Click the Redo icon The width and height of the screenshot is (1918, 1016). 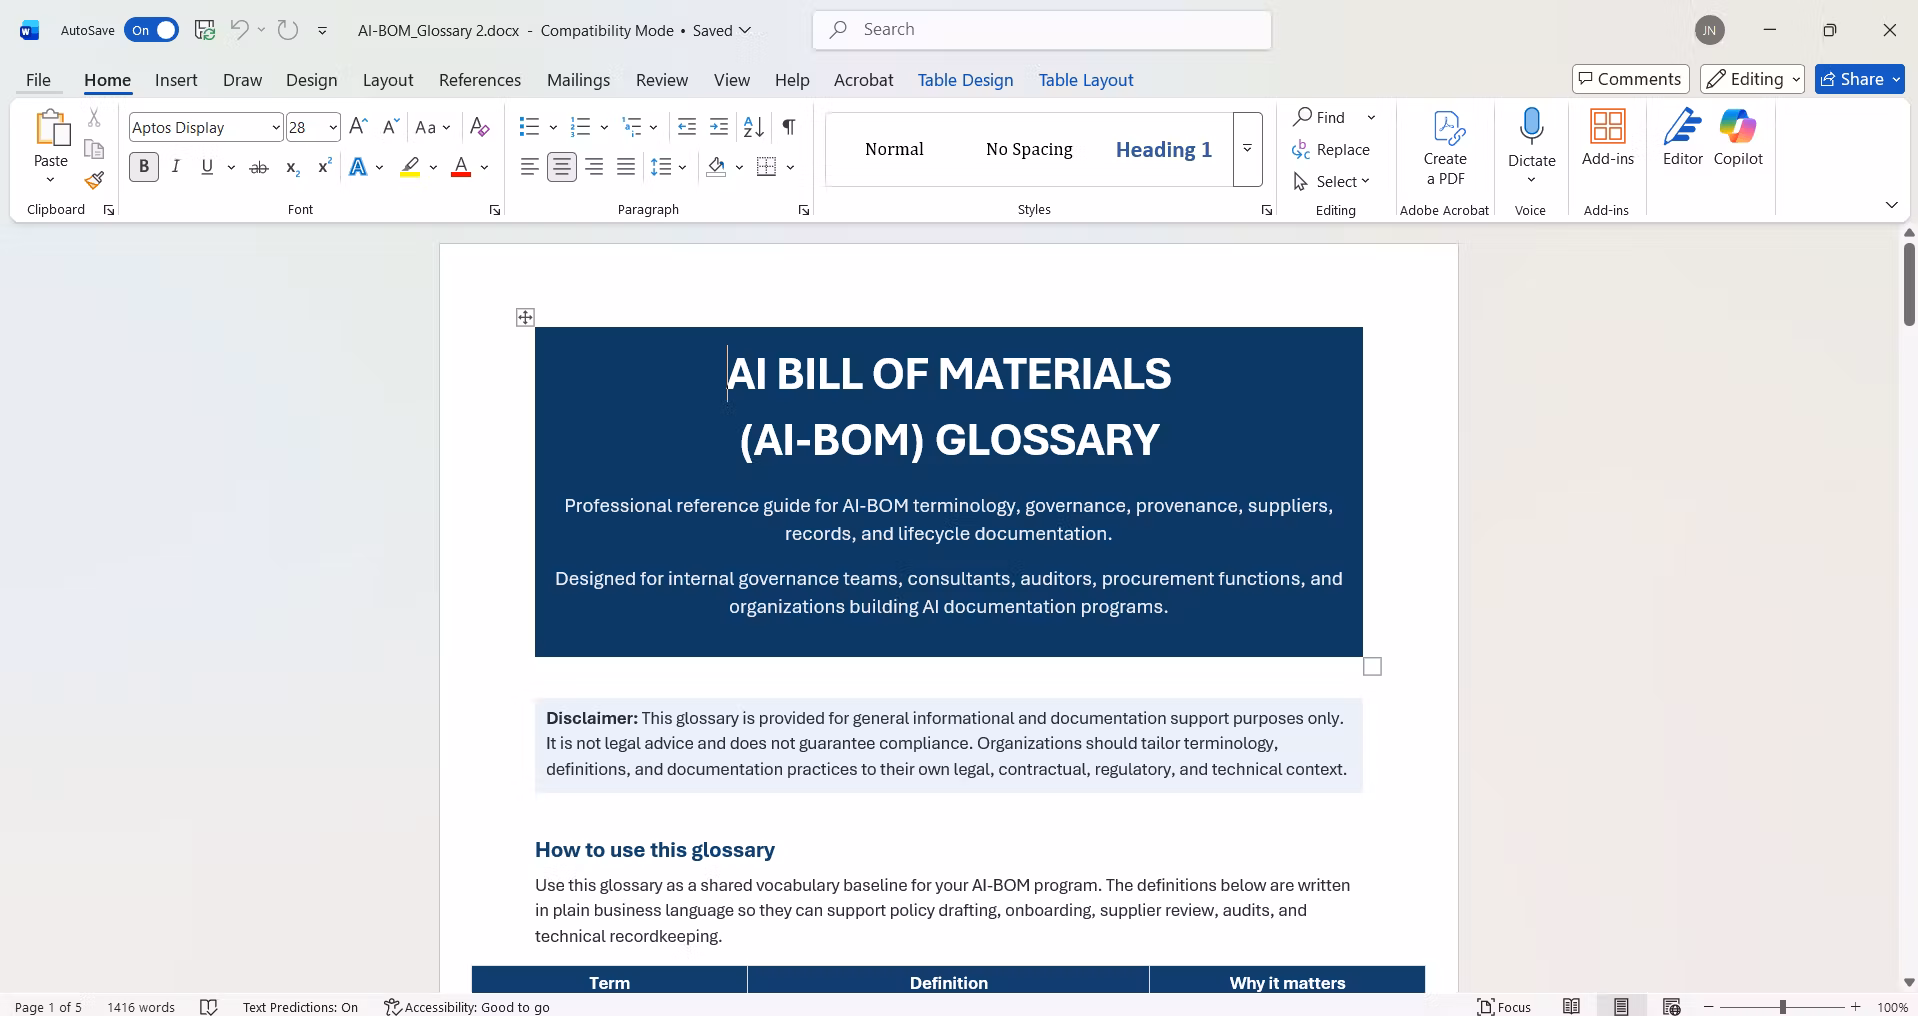[x=288, y=30]
